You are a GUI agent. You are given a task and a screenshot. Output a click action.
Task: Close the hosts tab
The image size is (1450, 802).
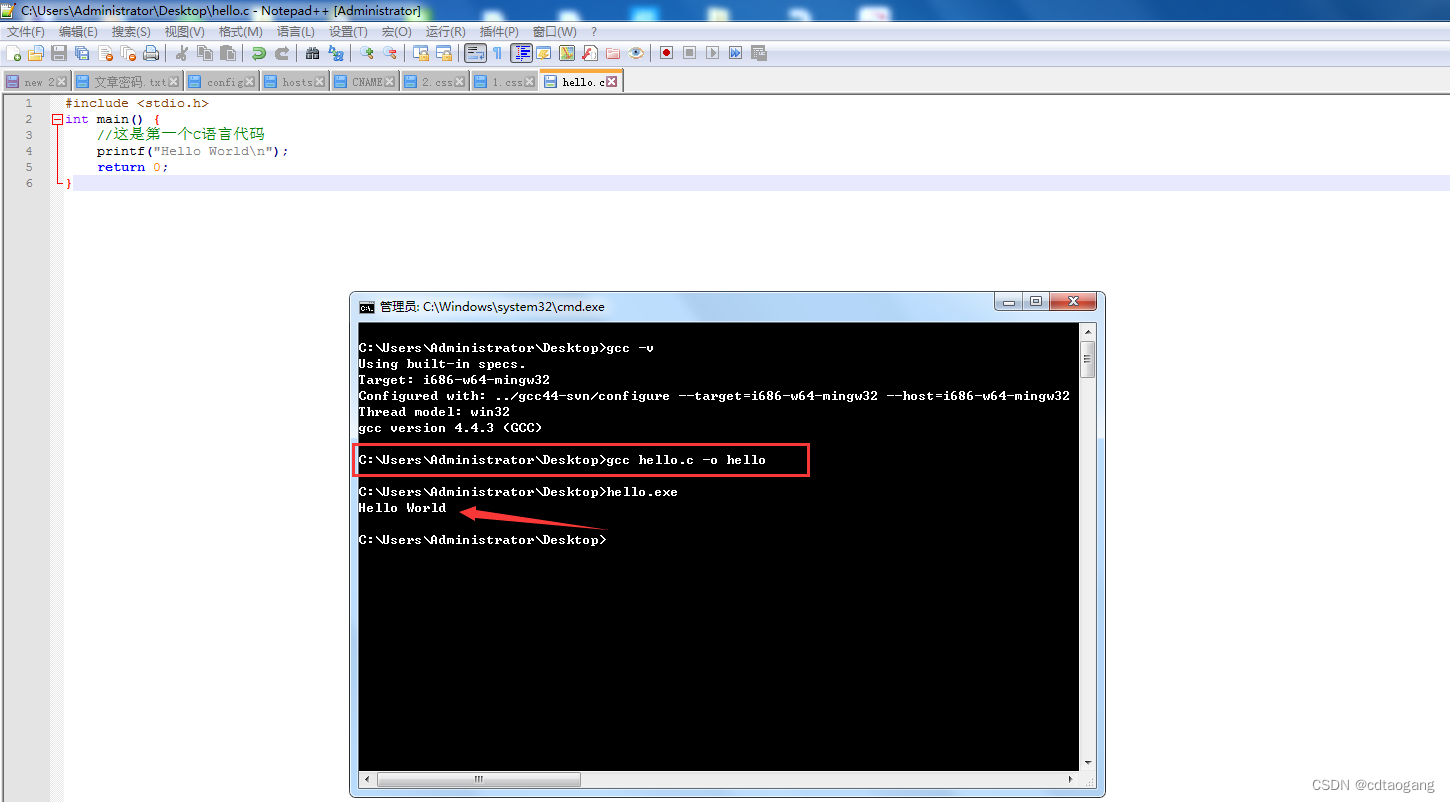[320, 82]
